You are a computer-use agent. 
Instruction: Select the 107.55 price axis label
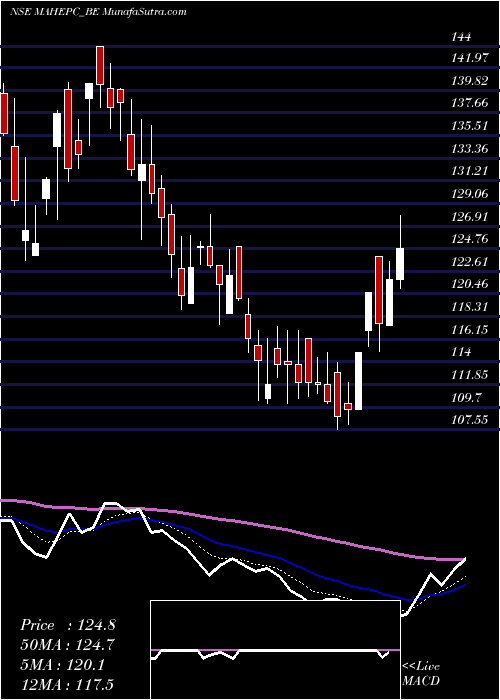(x=471, y=420)
